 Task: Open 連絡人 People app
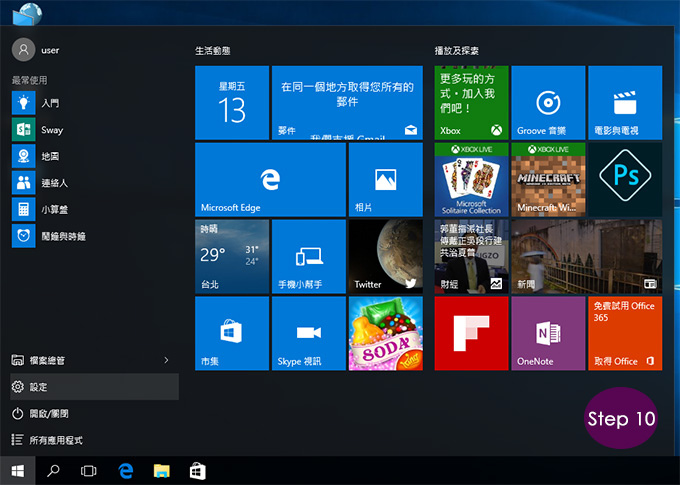pos(95,183)
